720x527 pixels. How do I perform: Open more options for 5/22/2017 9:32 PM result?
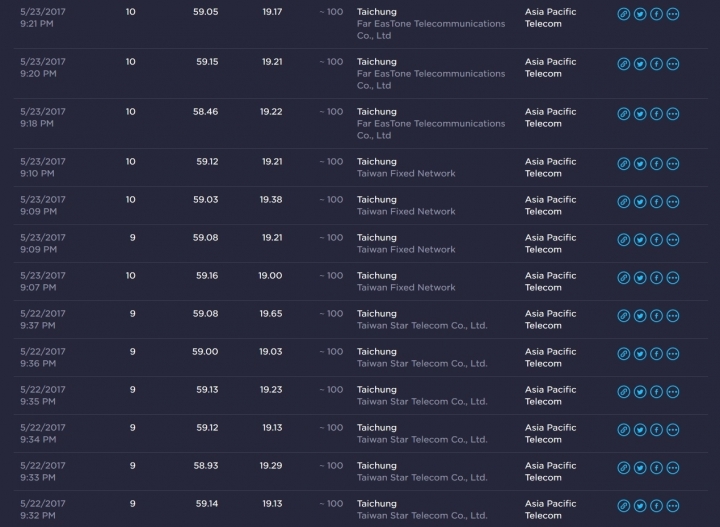coord(673,506)
